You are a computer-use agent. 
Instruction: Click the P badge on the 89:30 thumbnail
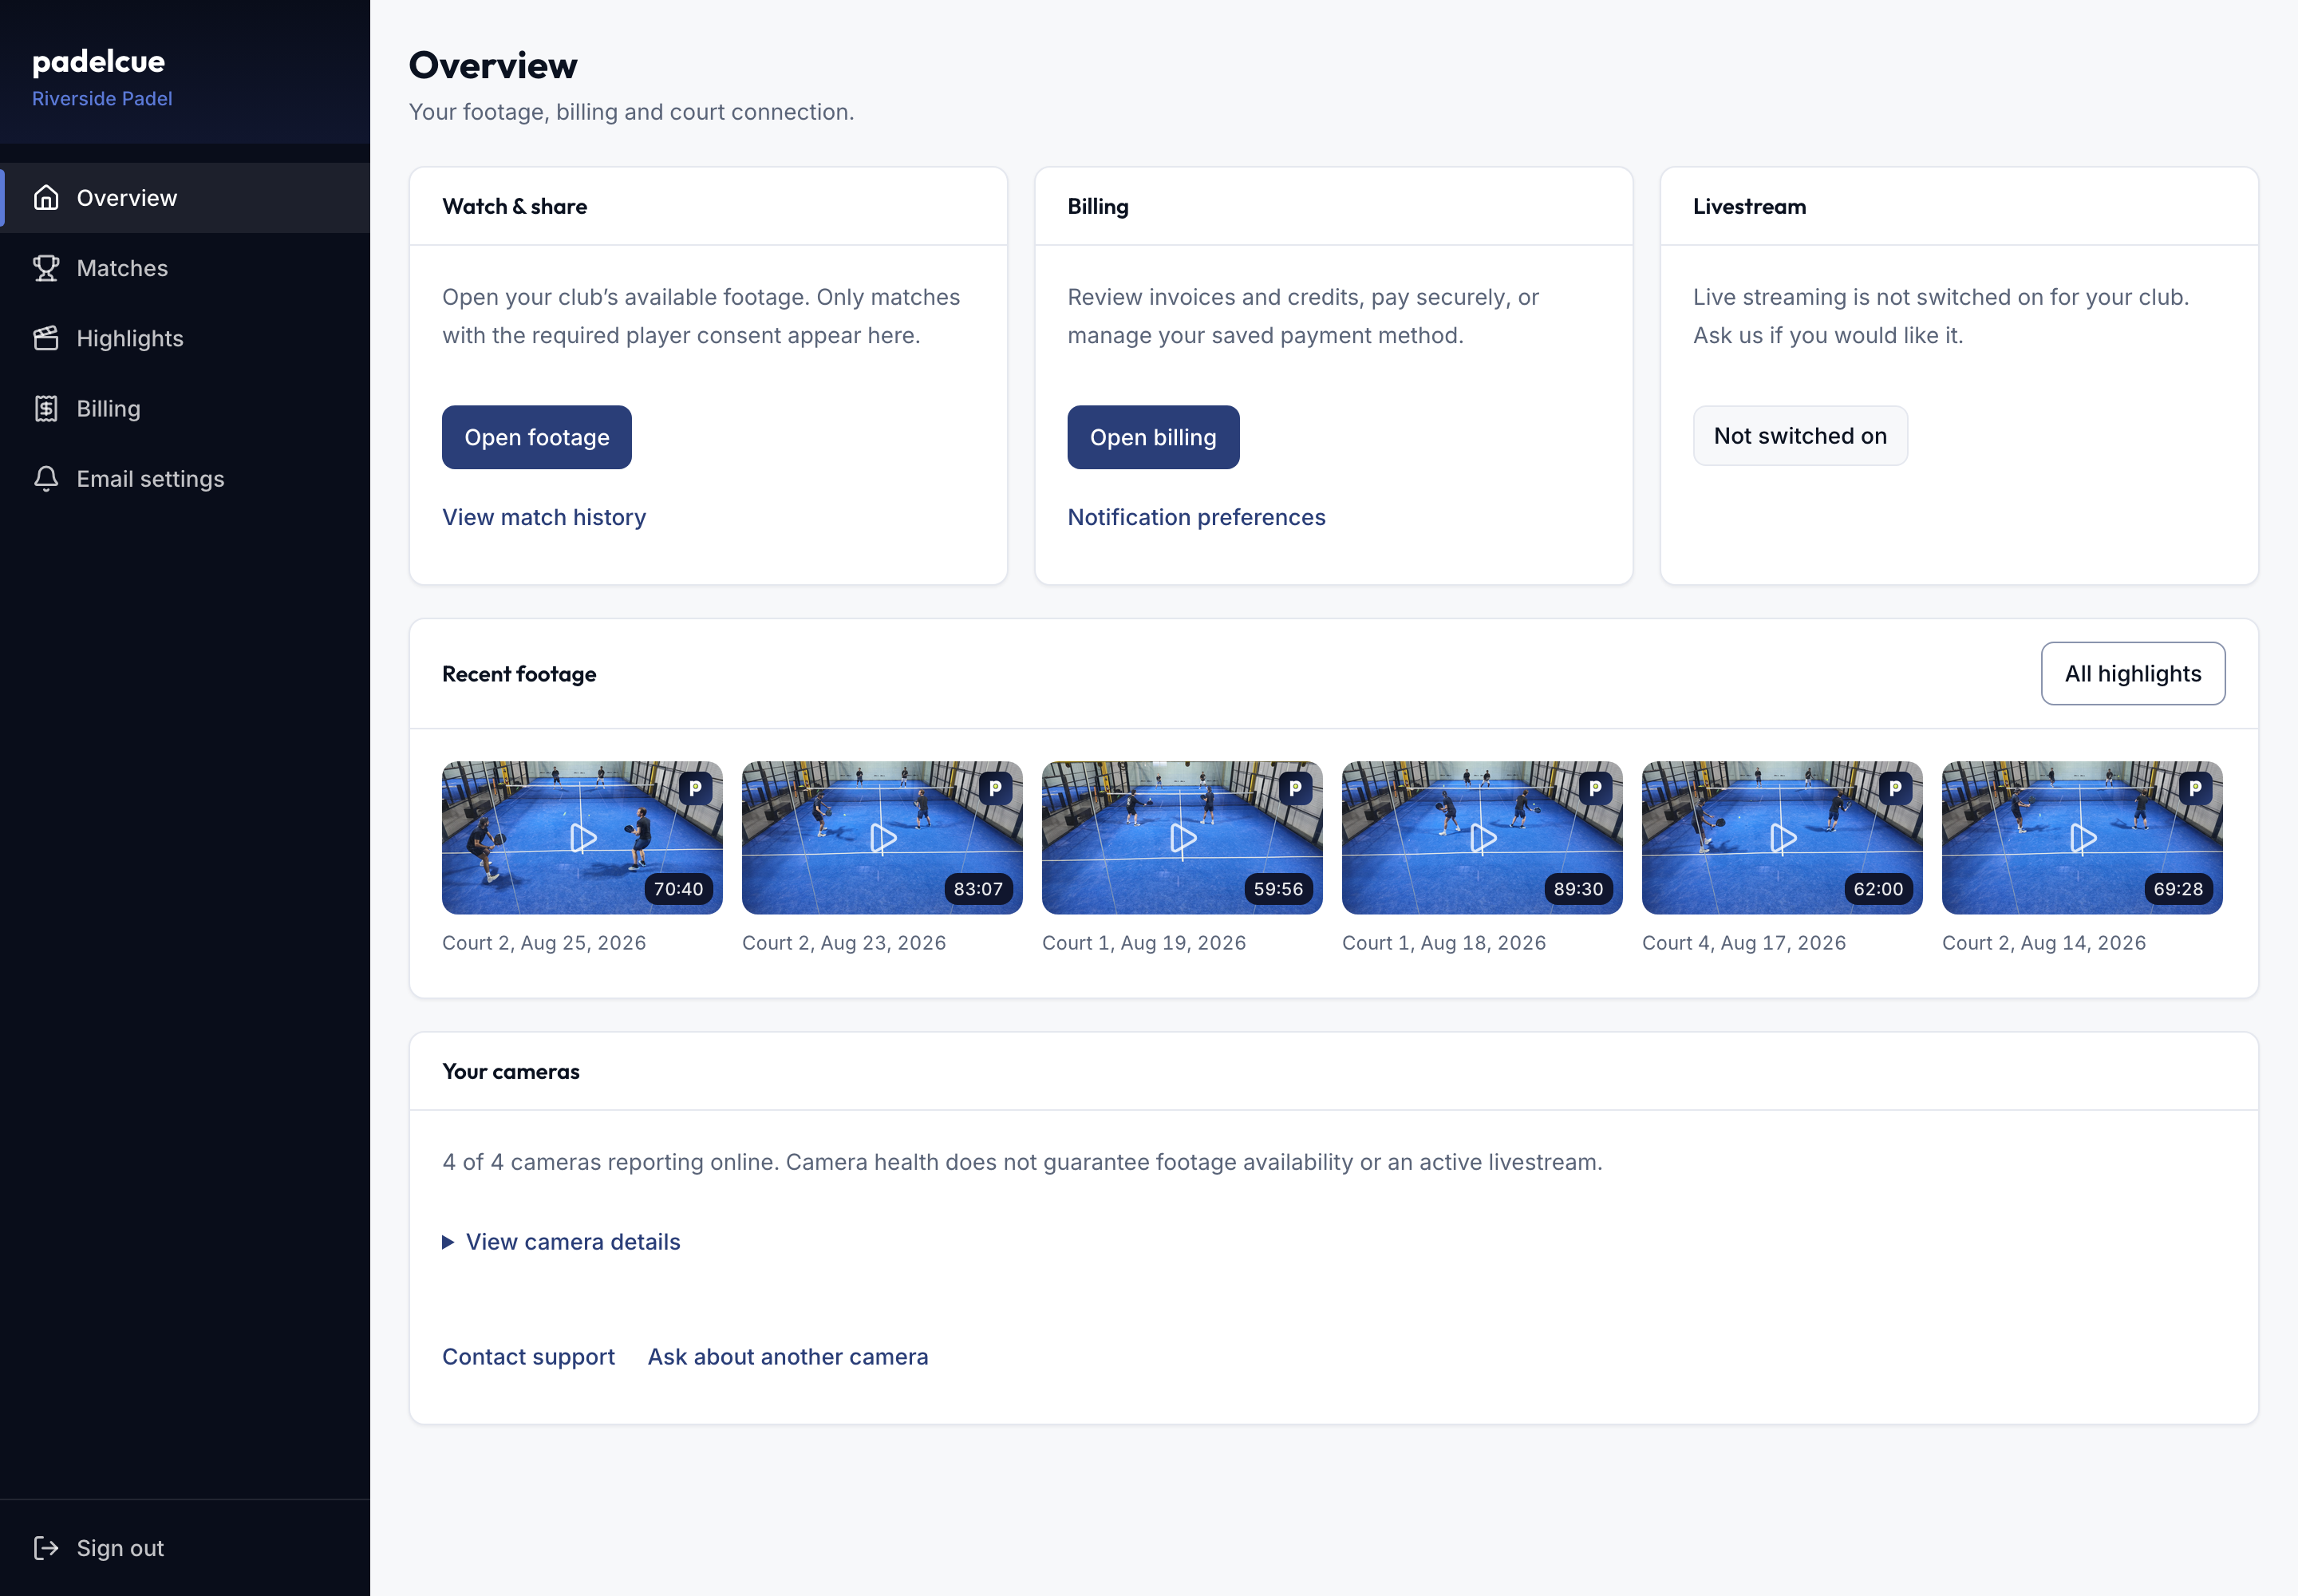click(1595, 788)
